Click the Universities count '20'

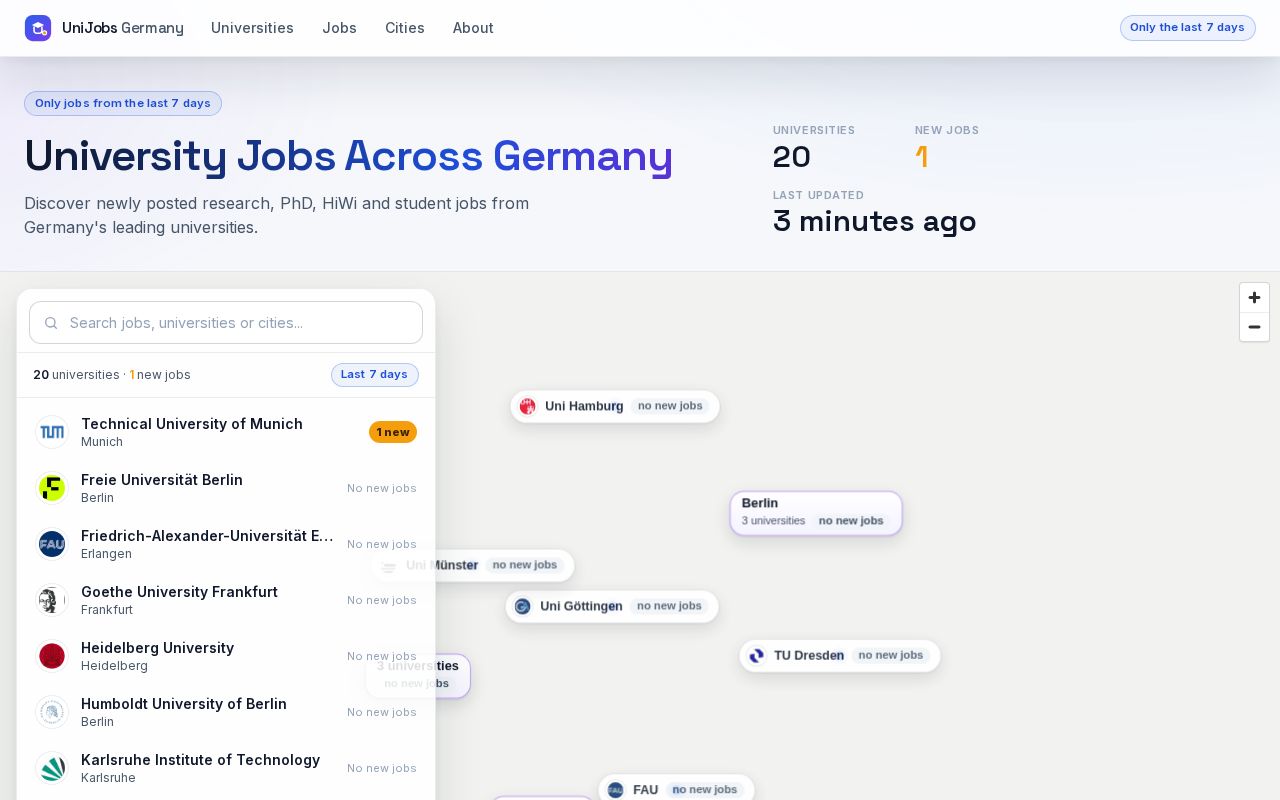pos(792,157)
